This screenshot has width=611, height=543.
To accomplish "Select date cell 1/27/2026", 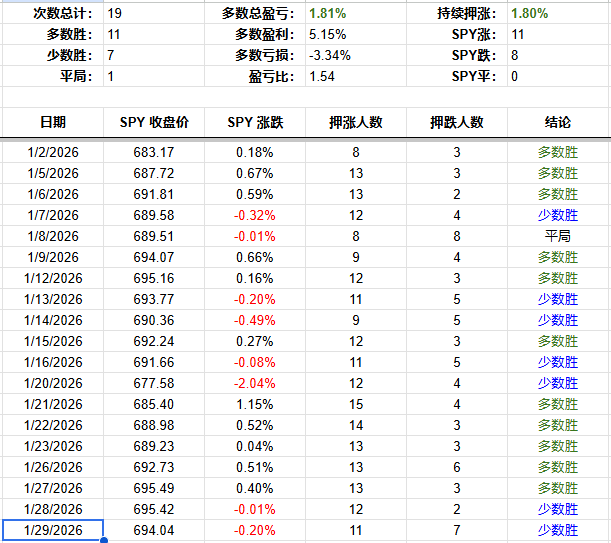I will click(53, 488).
